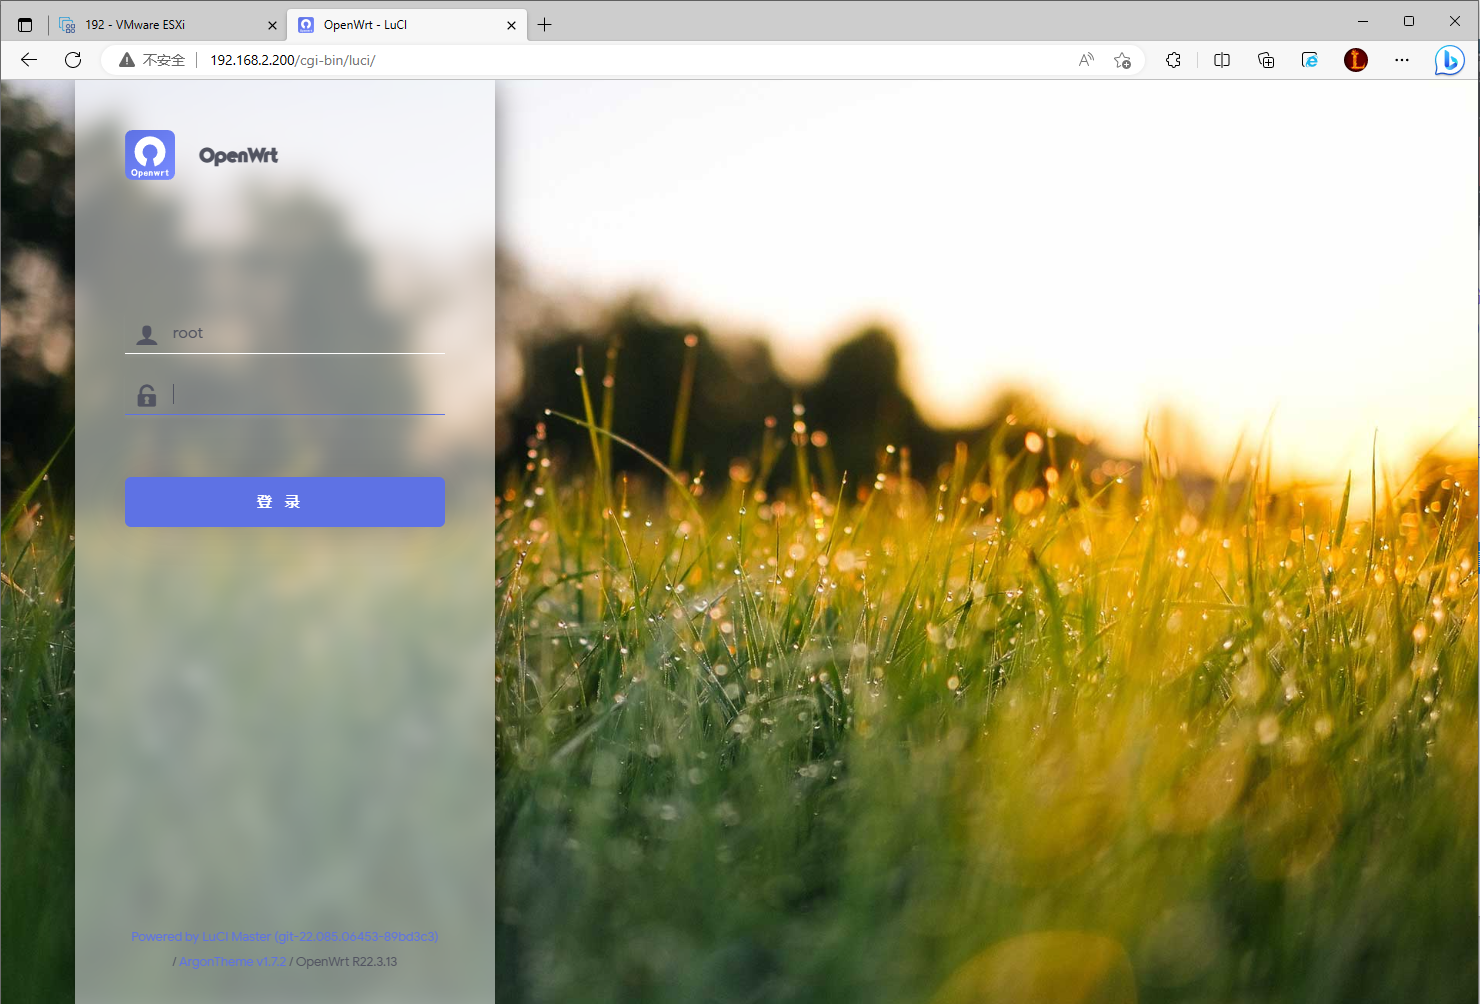Viewport: 1480px width, 1004px height.
Task: Click the OpenWrt logo icon
Action: [x=150, y=155]
